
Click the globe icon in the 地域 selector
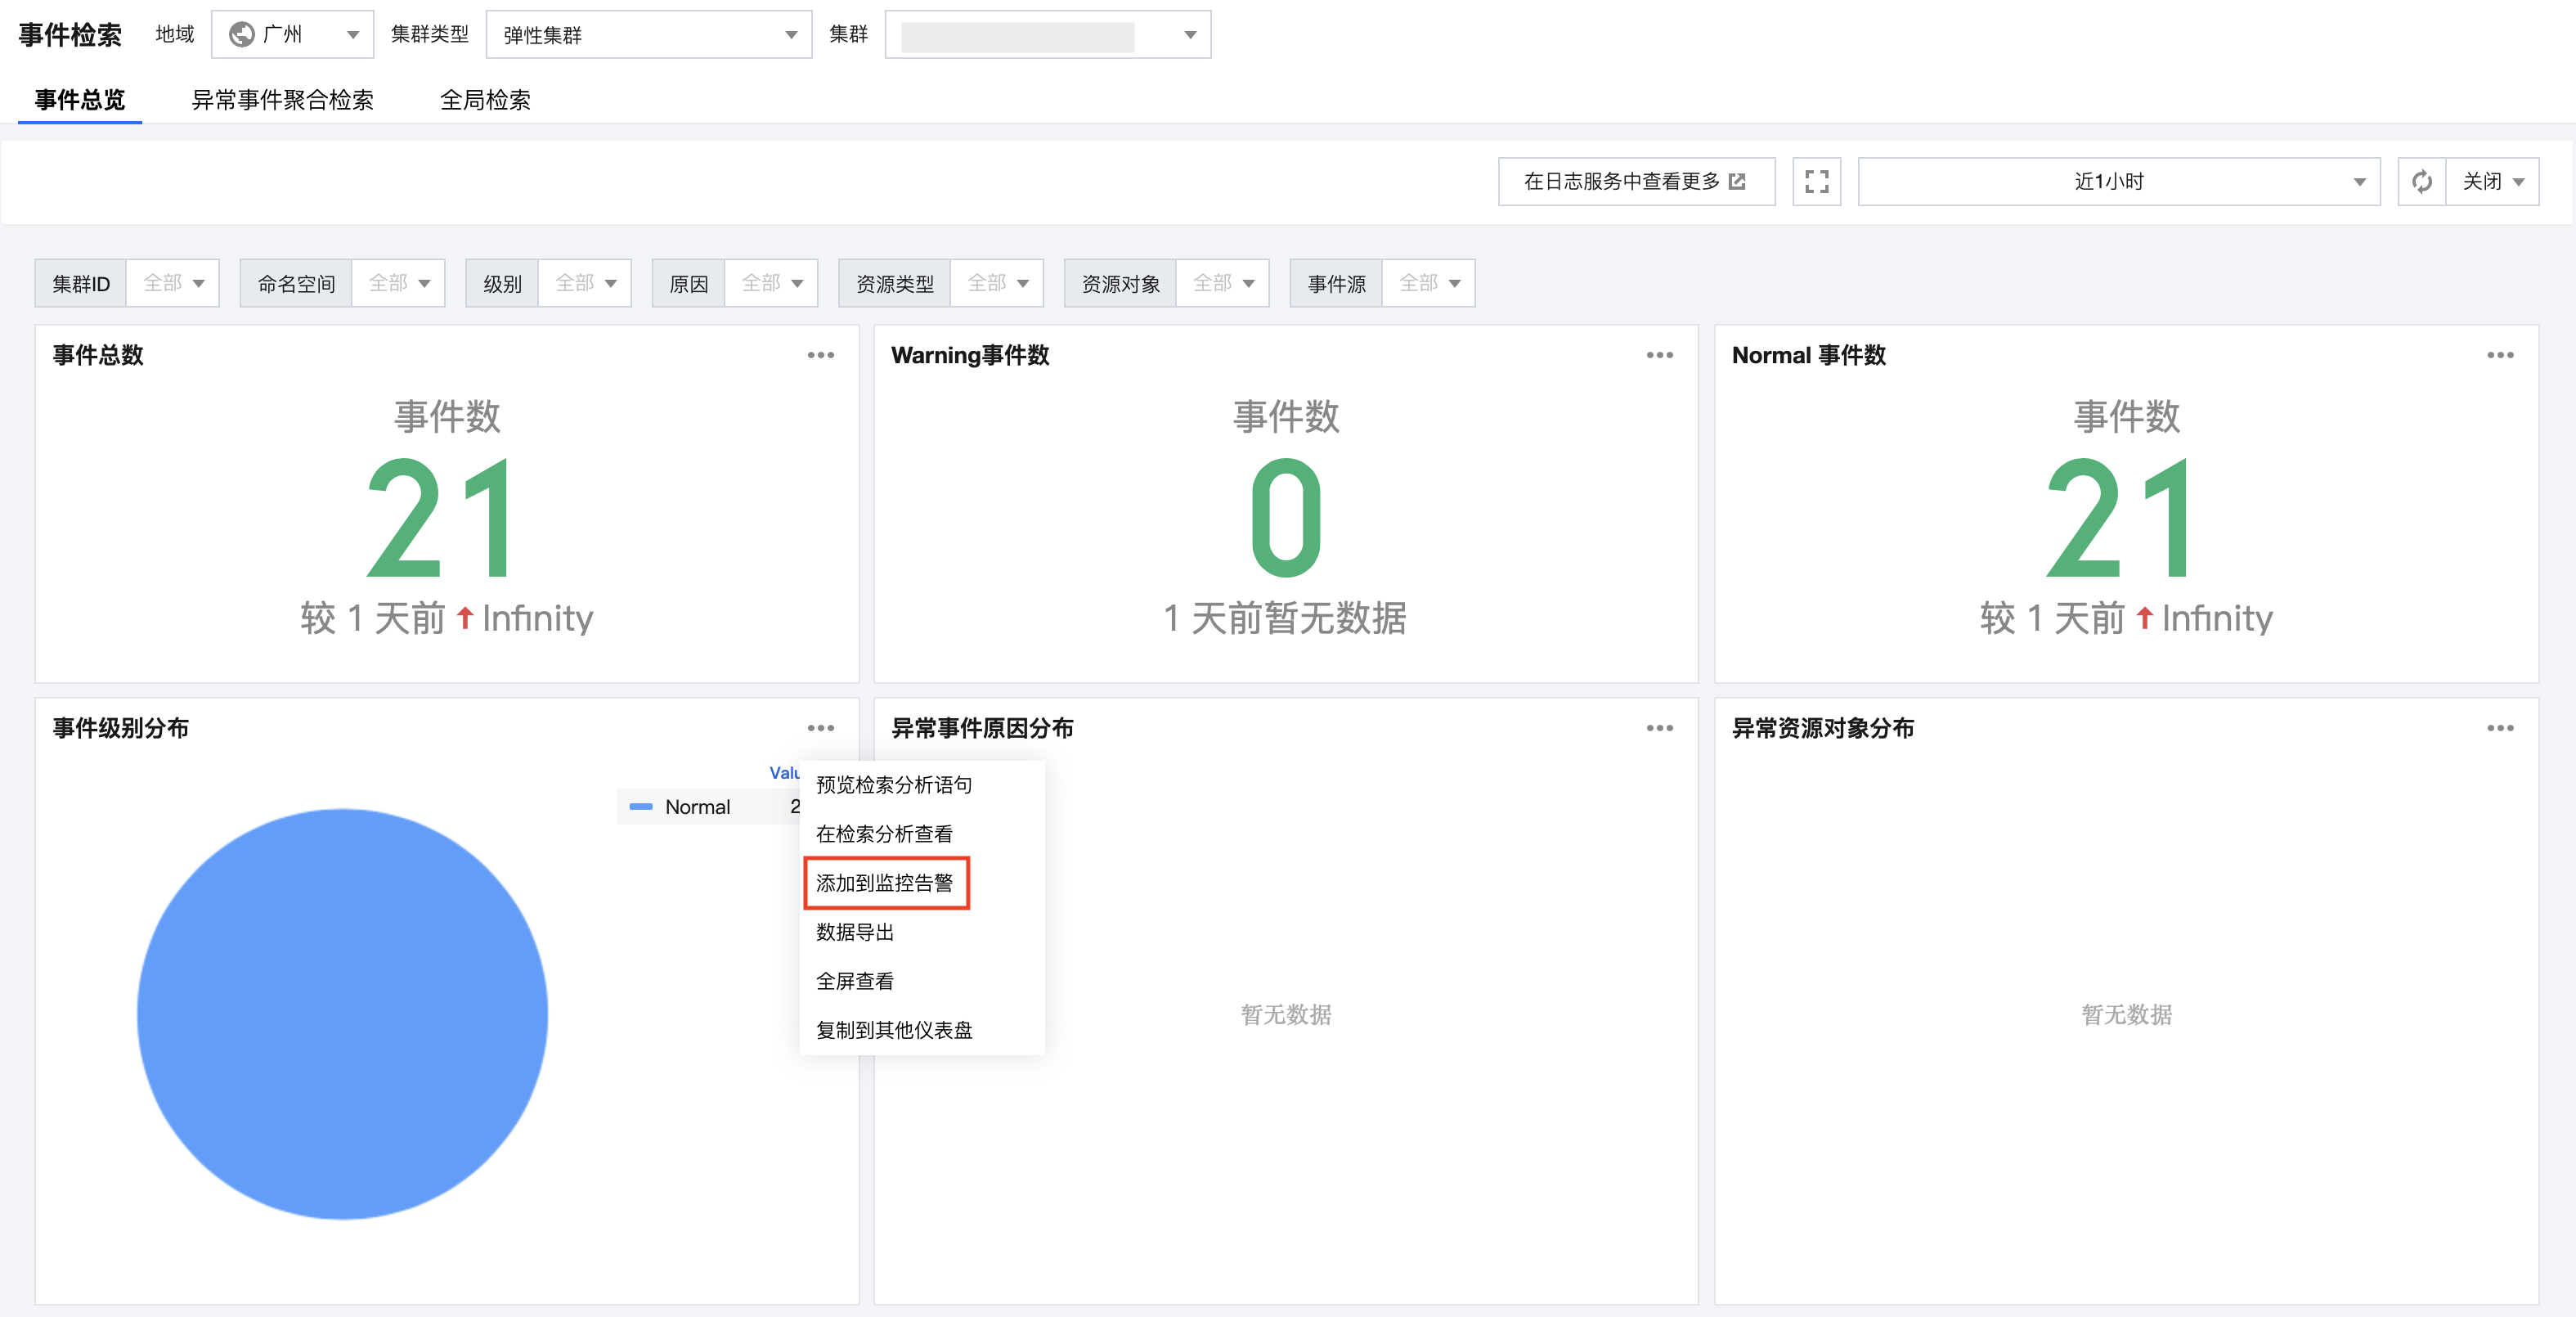(x=241, y=35)
